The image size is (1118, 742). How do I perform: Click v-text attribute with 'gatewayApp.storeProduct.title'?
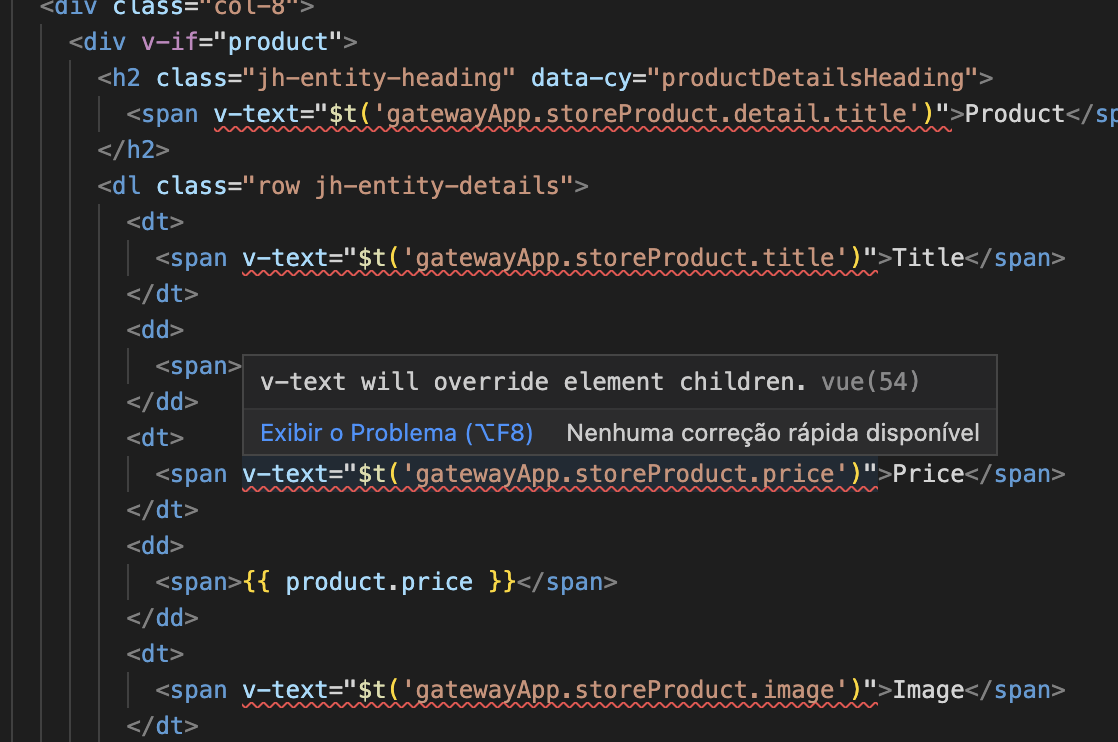click(560, 258)
